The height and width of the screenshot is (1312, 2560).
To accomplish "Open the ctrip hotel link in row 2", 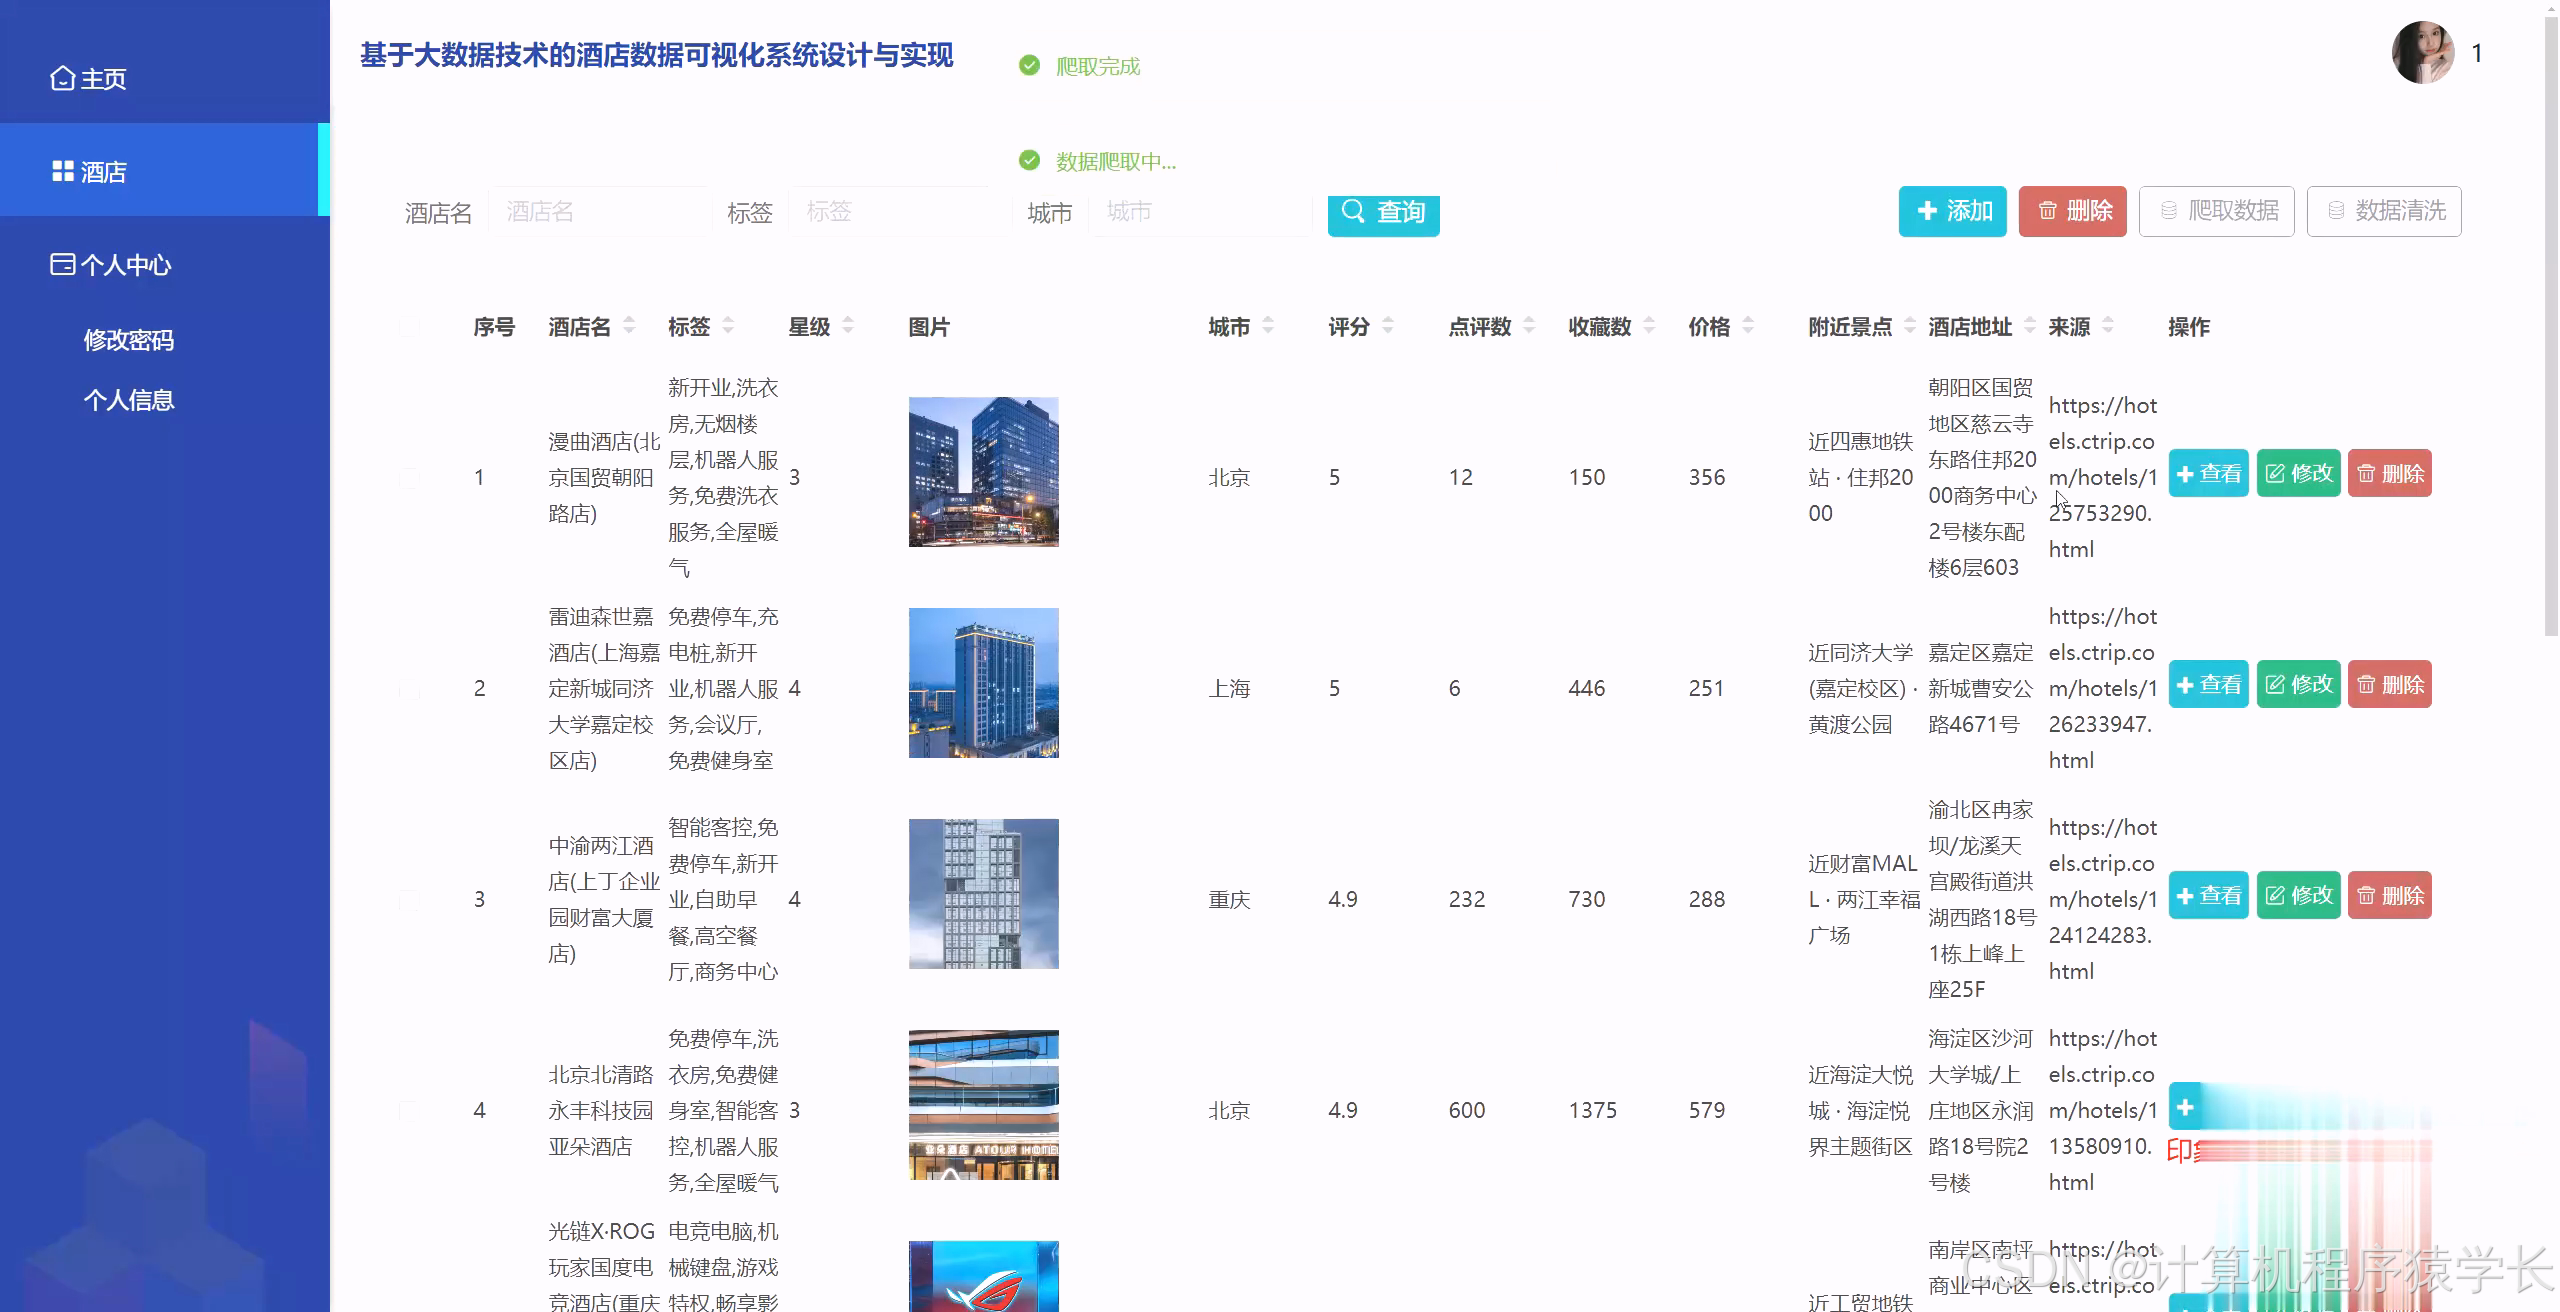I will tap(2101, 688).
